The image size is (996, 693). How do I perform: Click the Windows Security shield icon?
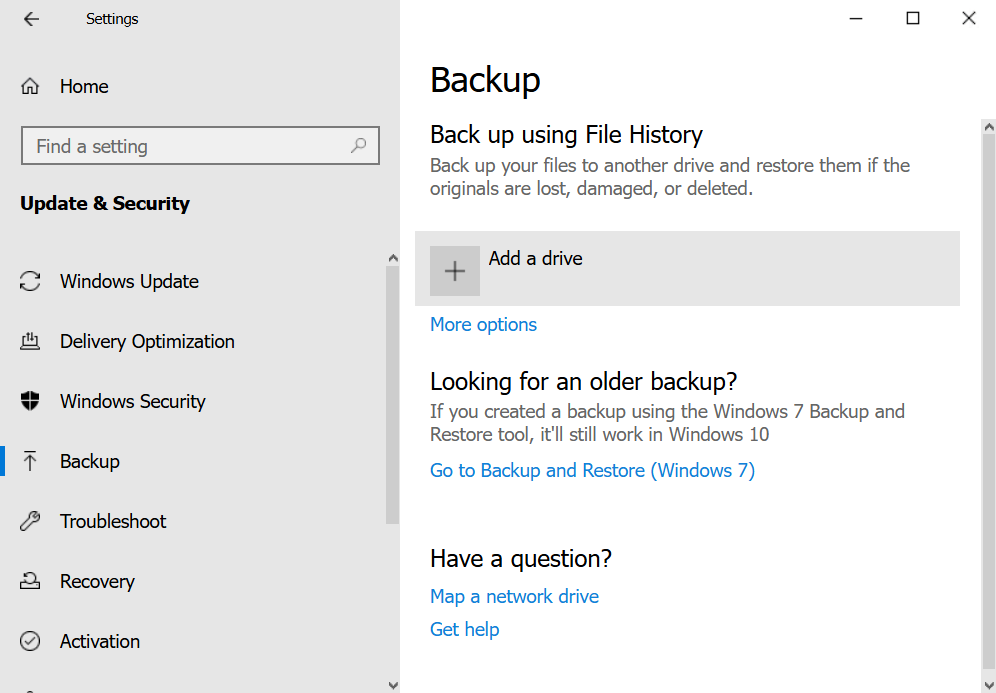[x=31, y=402]
